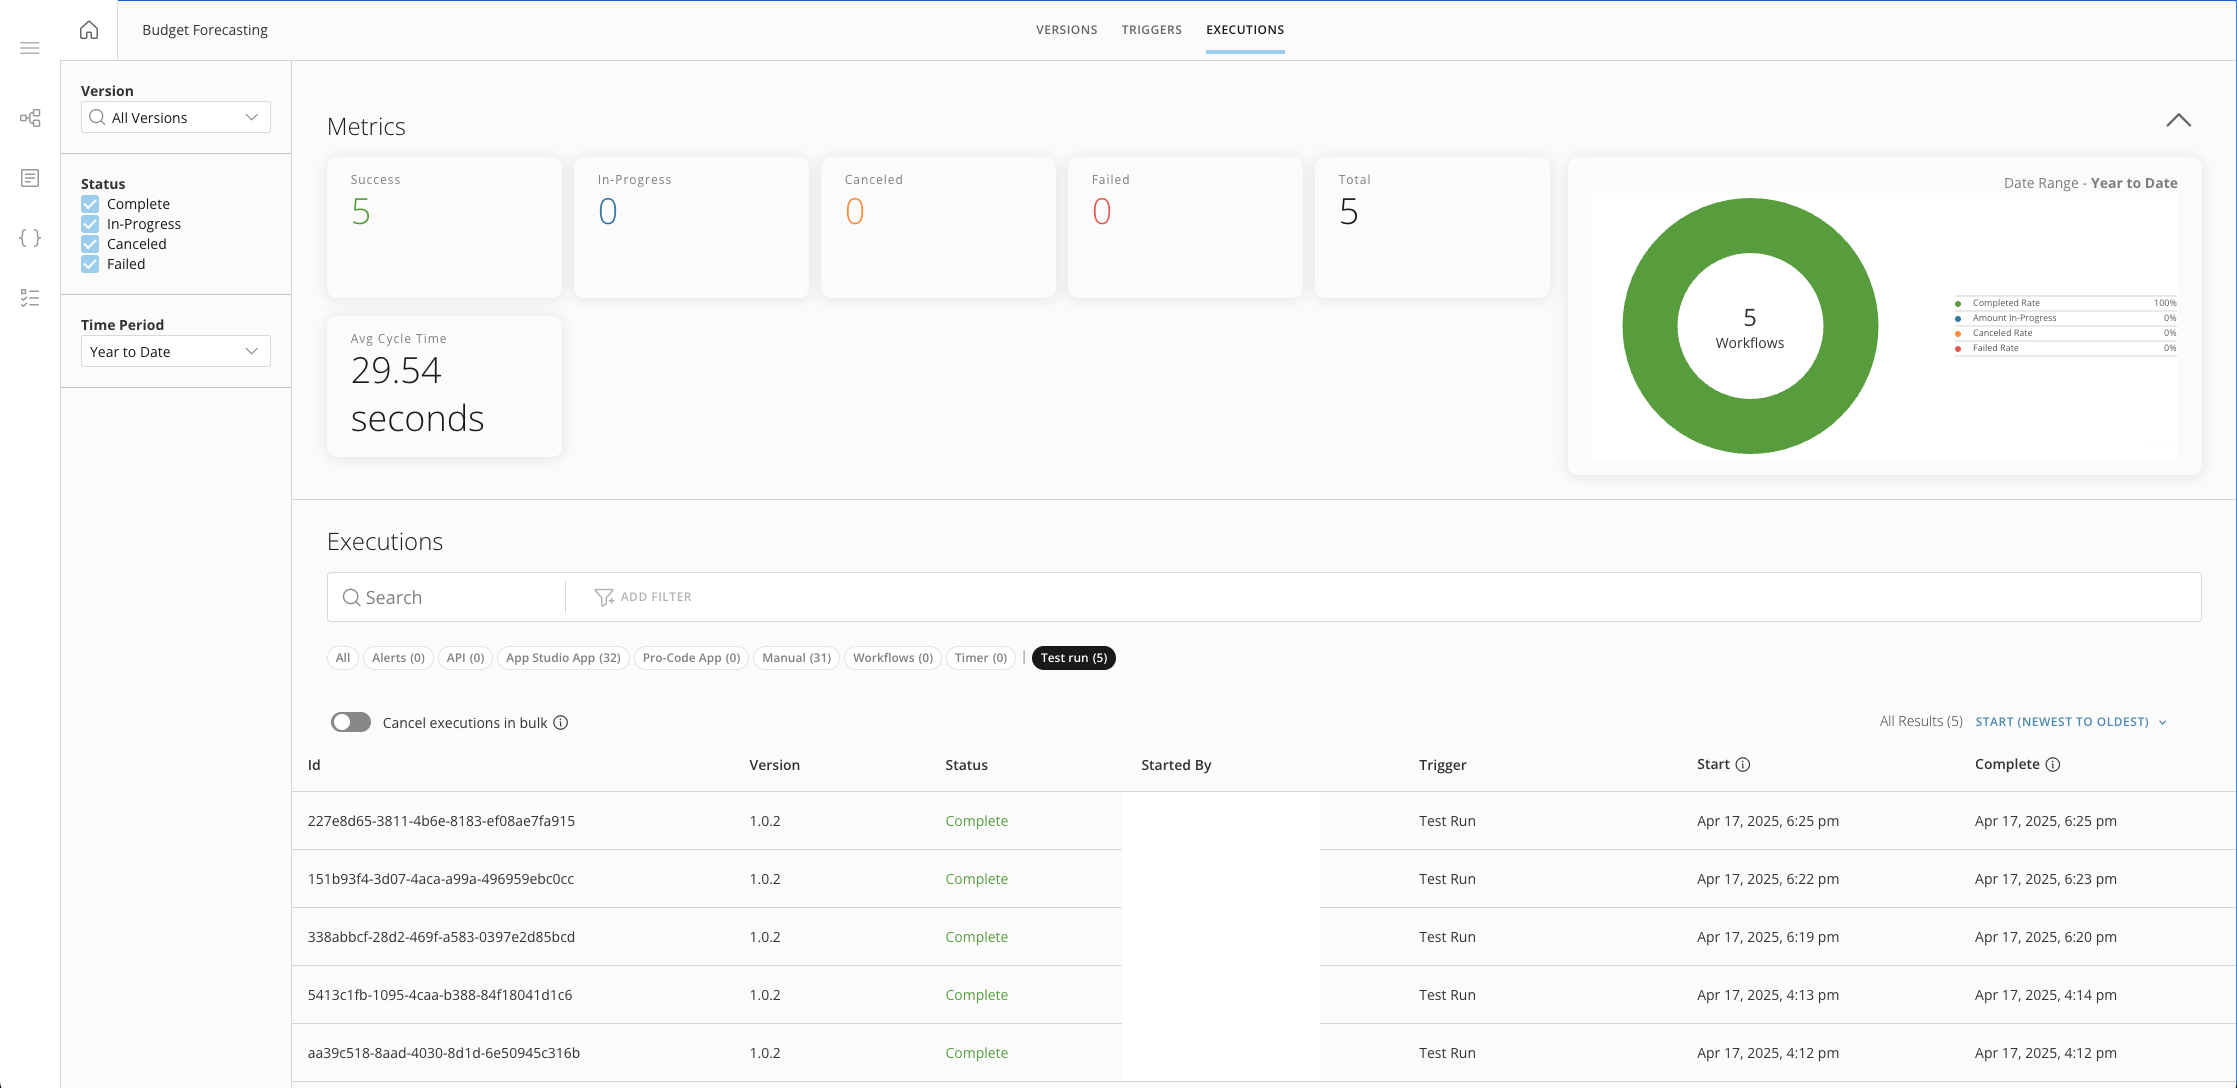2237x1088 pixels.
Task: Click the home icon
Action: tap(89, 30)
